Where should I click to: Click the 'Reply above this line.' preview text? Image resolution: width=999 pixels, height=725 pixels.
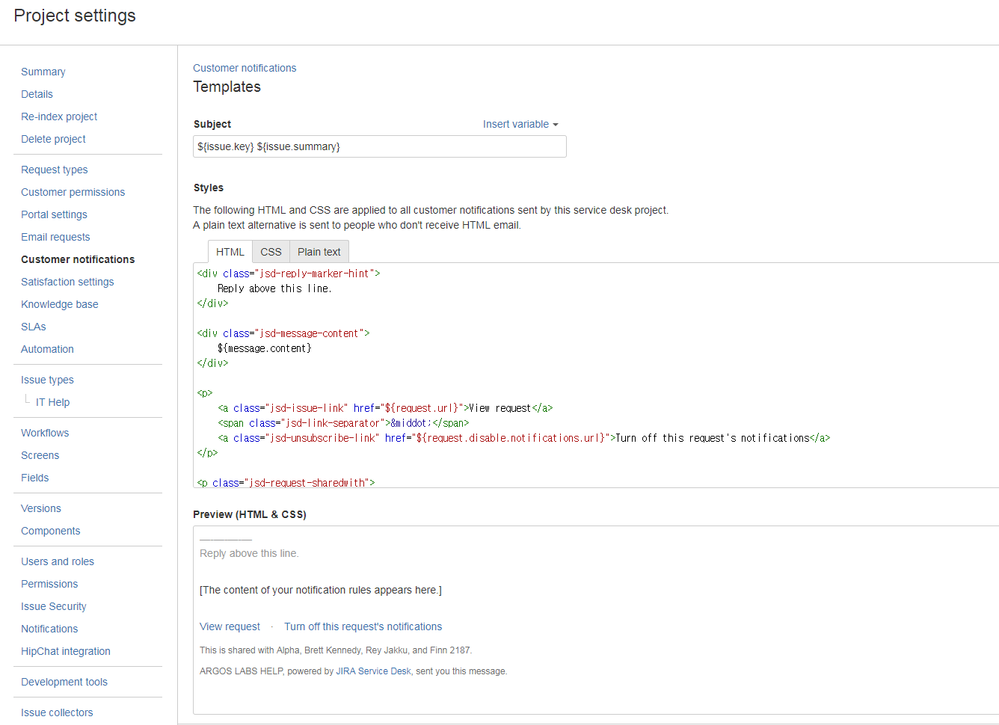pos(249,554)
